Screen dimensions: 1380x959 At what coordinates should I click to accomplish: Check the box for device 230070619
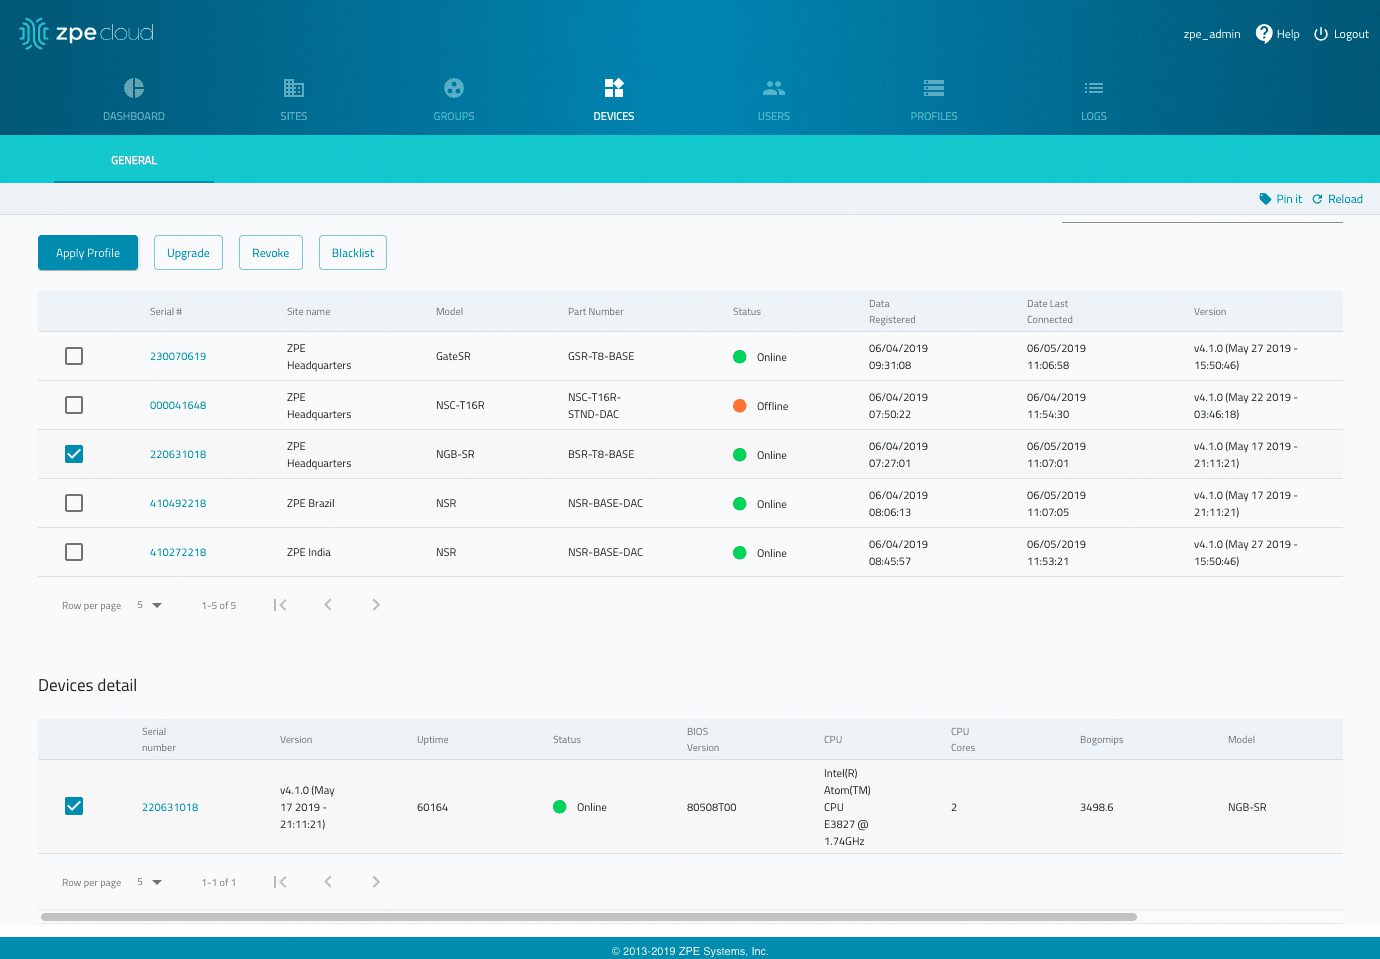(x=74, y=356)
